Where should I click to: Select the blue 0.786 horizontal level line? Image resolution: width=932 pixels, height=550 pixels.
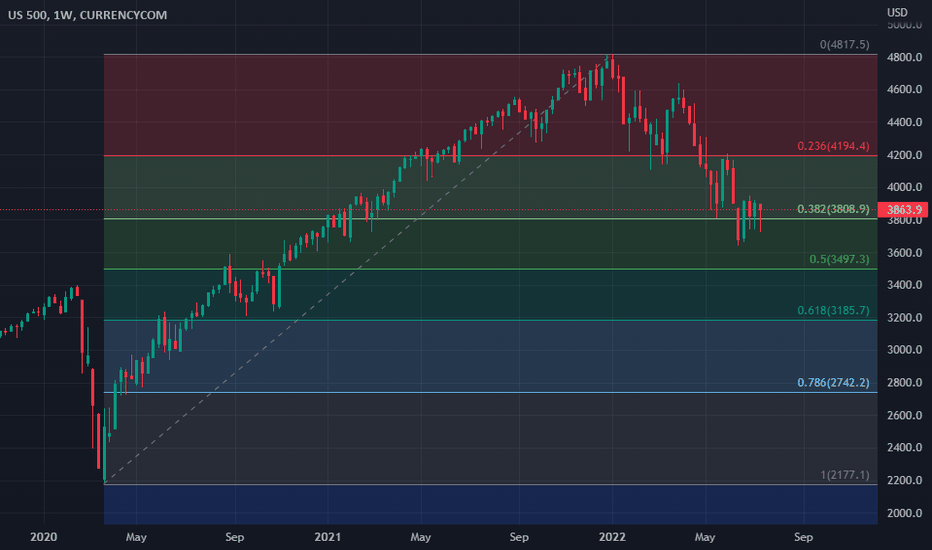pyautogui.click(x=490, y=392)
